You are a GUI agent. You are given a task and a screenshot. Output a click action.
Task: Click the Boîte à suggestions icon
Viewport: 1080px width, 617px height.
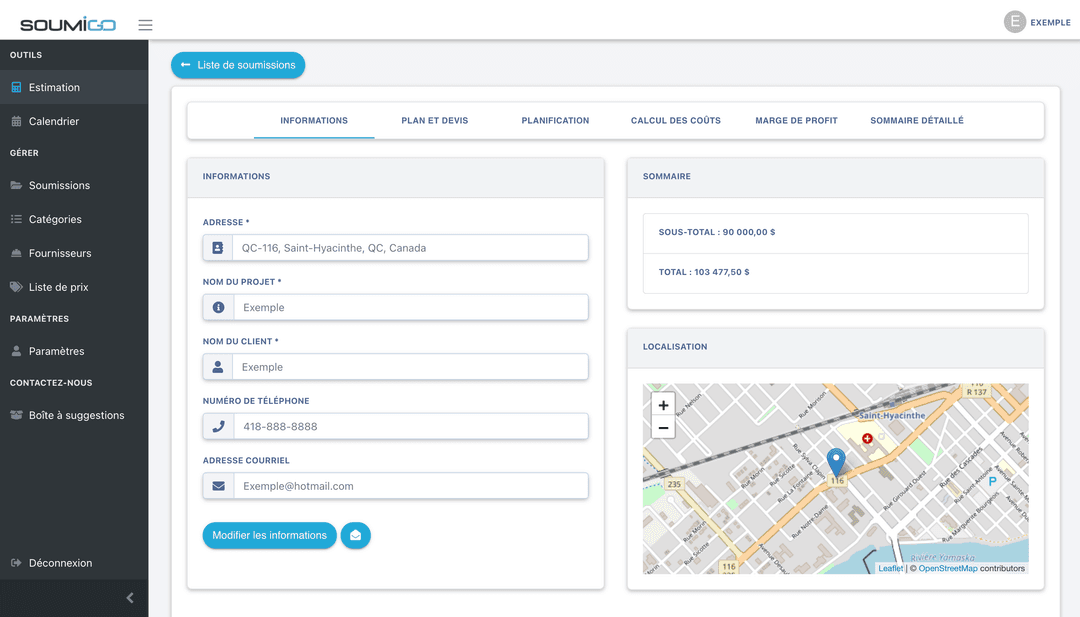(x=16, y=415)
